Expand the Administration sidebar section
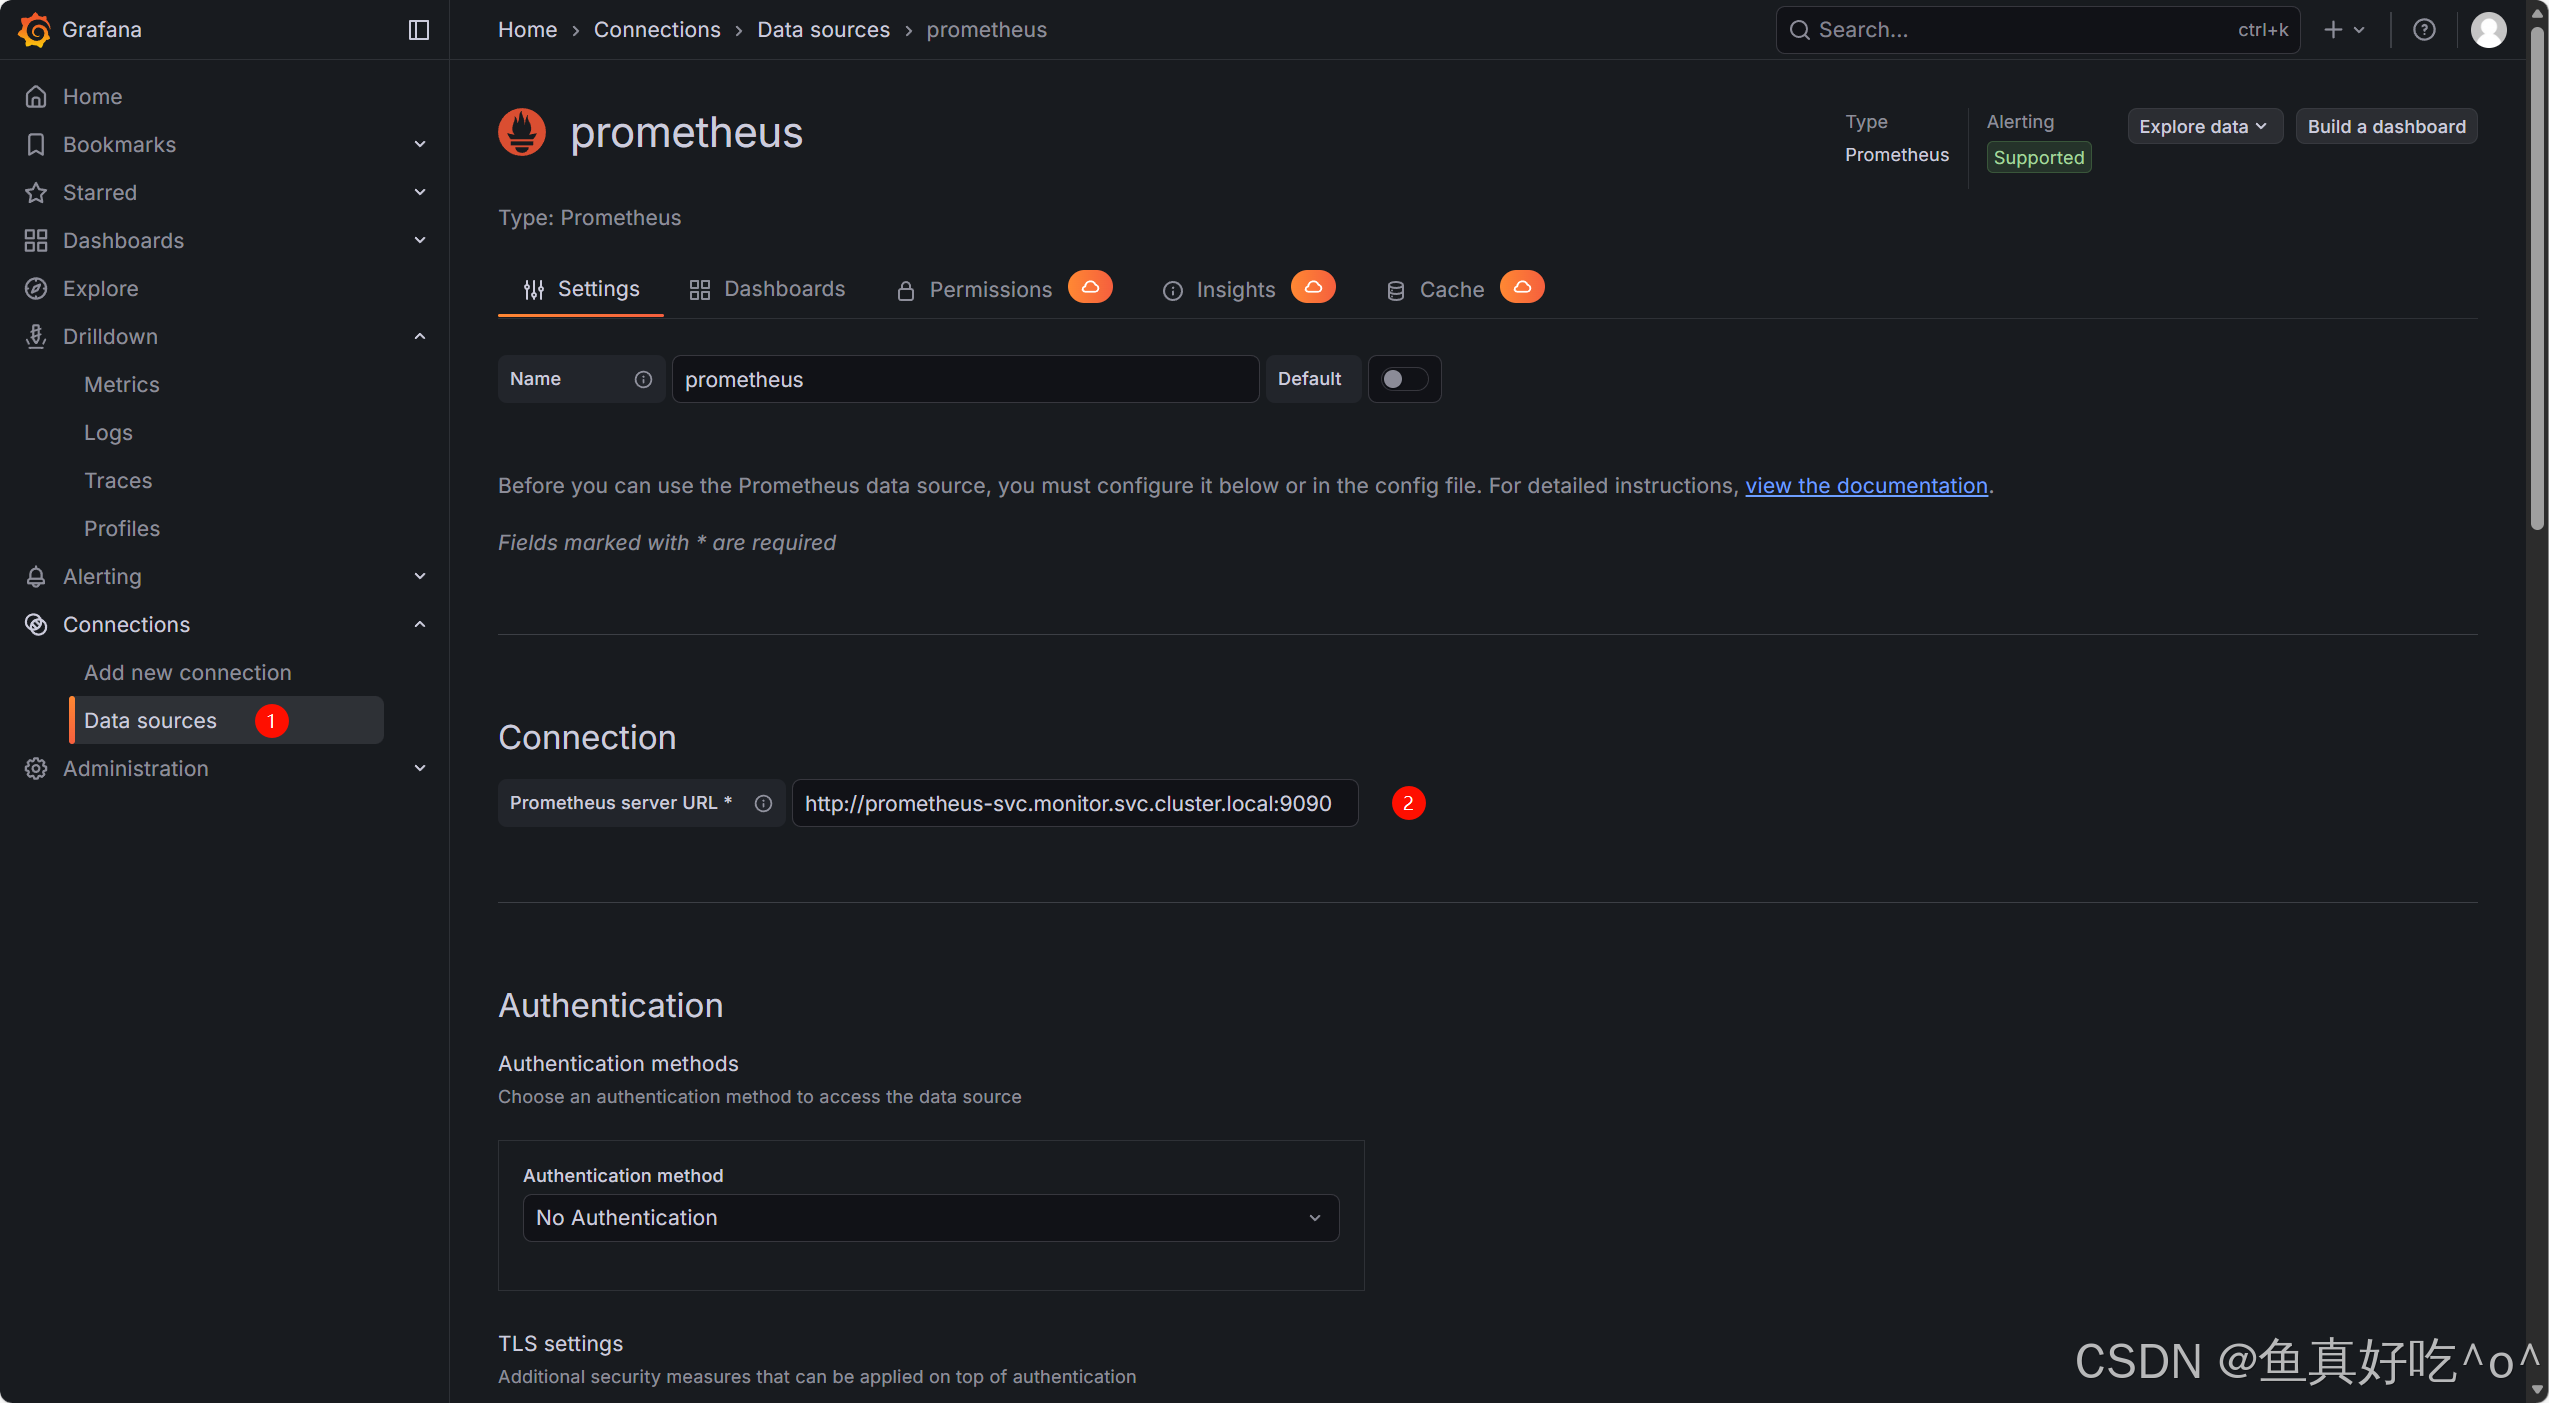Viewport: 2549px width, 1403px height. pyautogui.click(x=420, y=769)
